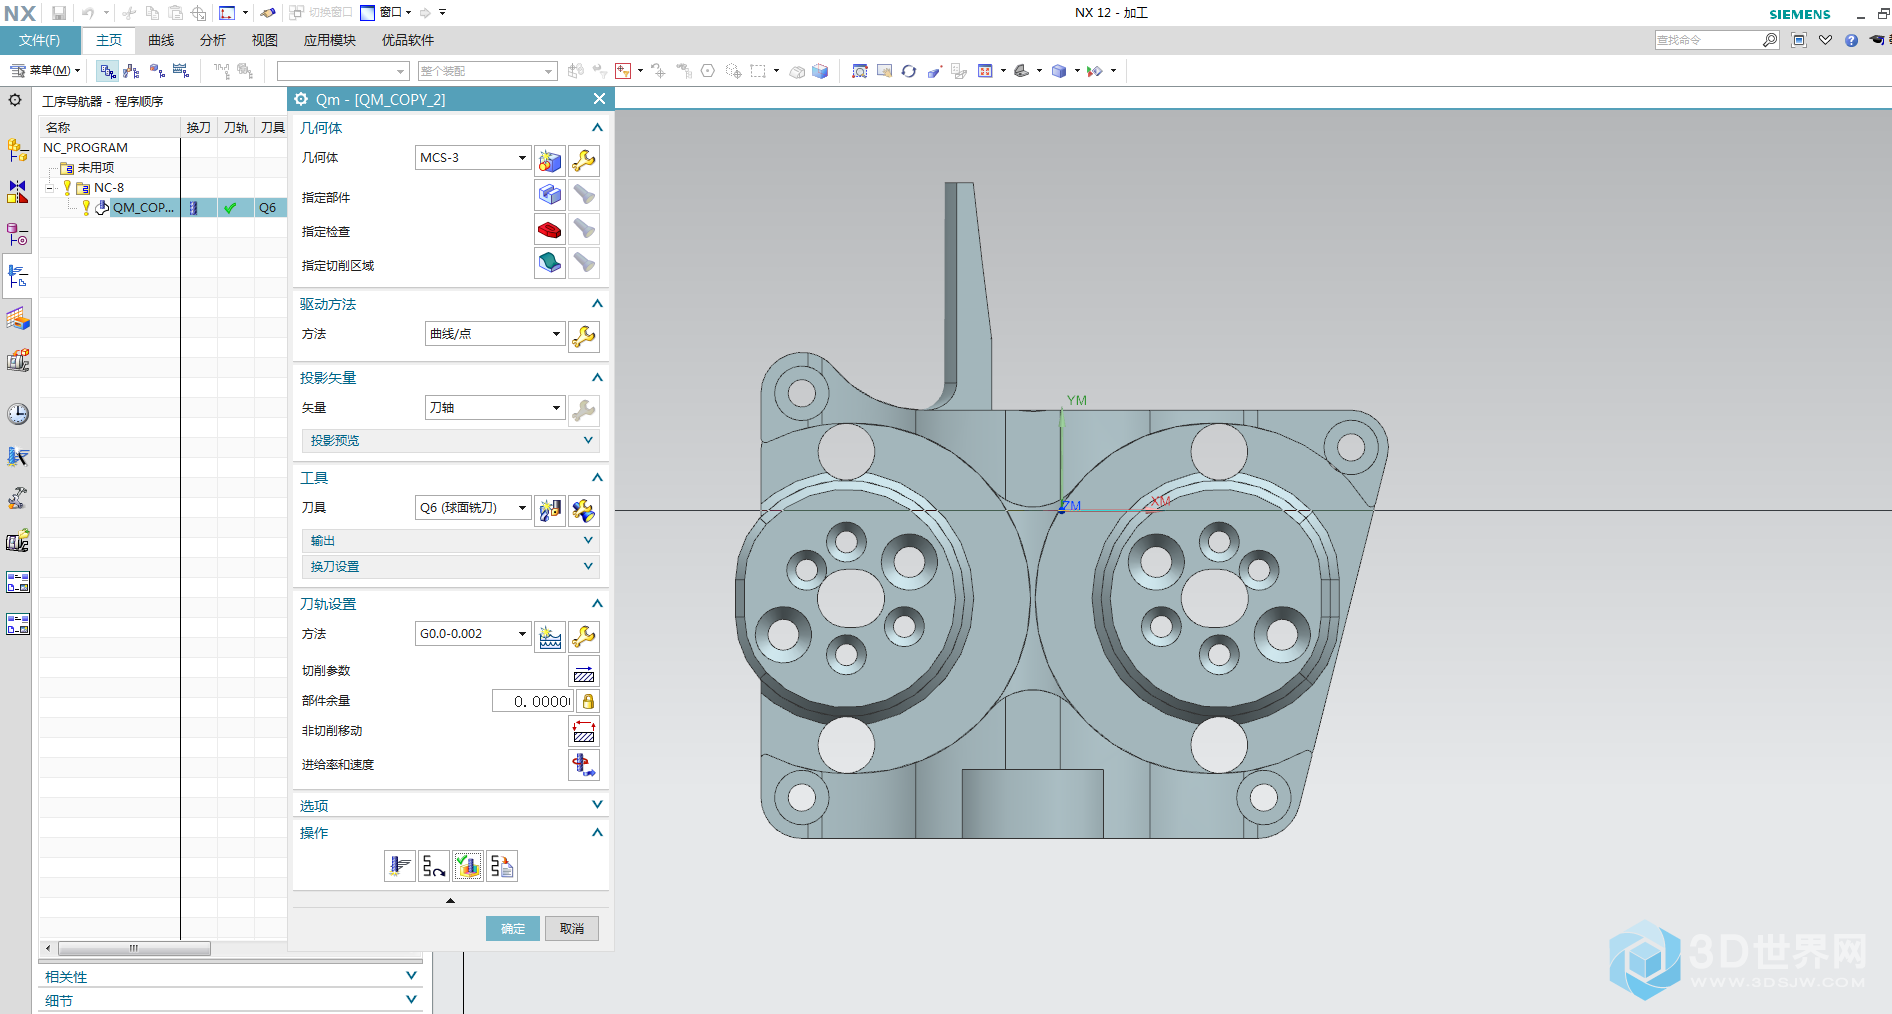The image size is (1892, 1014).
Task: Click 部件余量 value field
Action: 533,701
